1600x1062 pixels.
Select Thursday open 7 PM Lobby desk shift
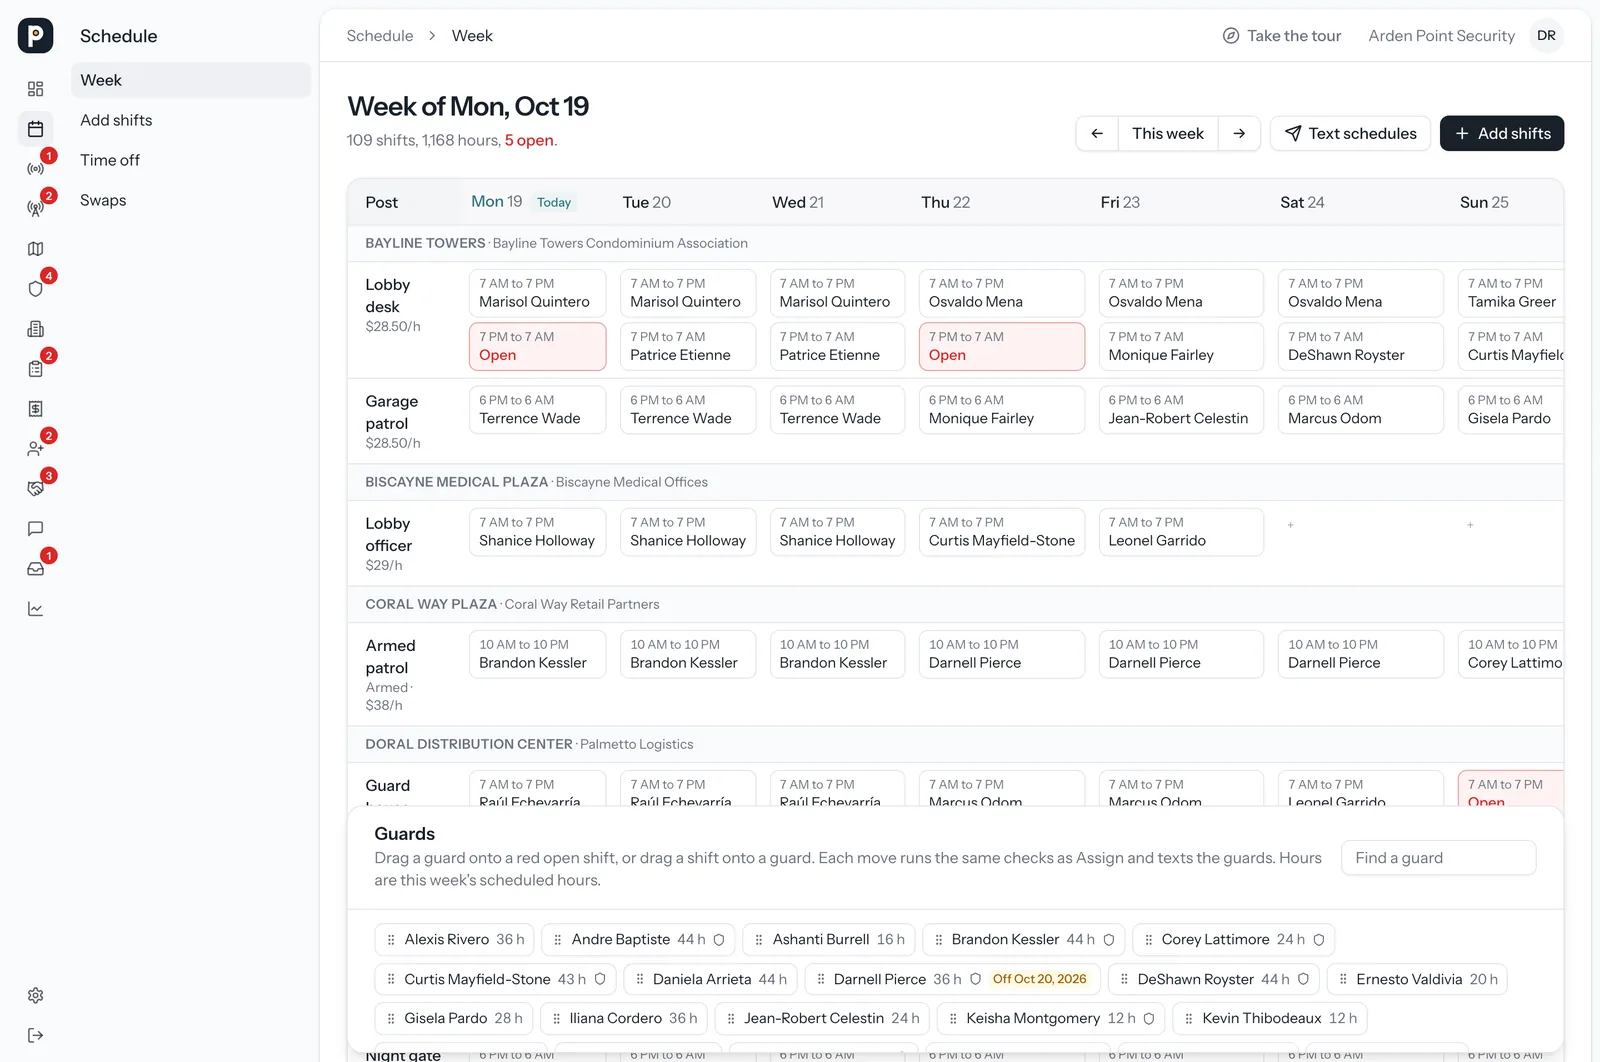[x=1002, y=346]
